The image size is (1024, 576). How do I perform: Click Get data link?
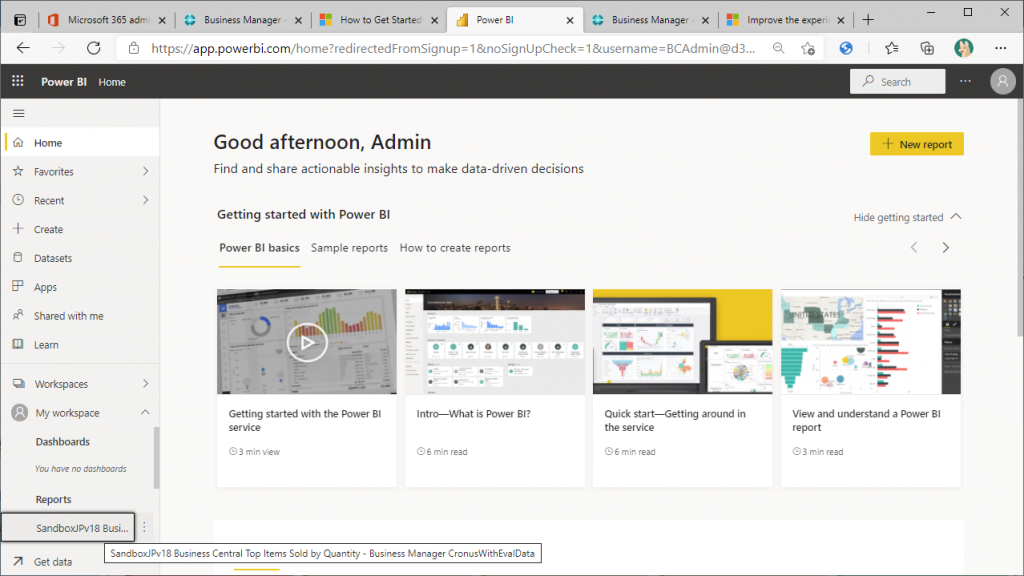pos(53,562)
